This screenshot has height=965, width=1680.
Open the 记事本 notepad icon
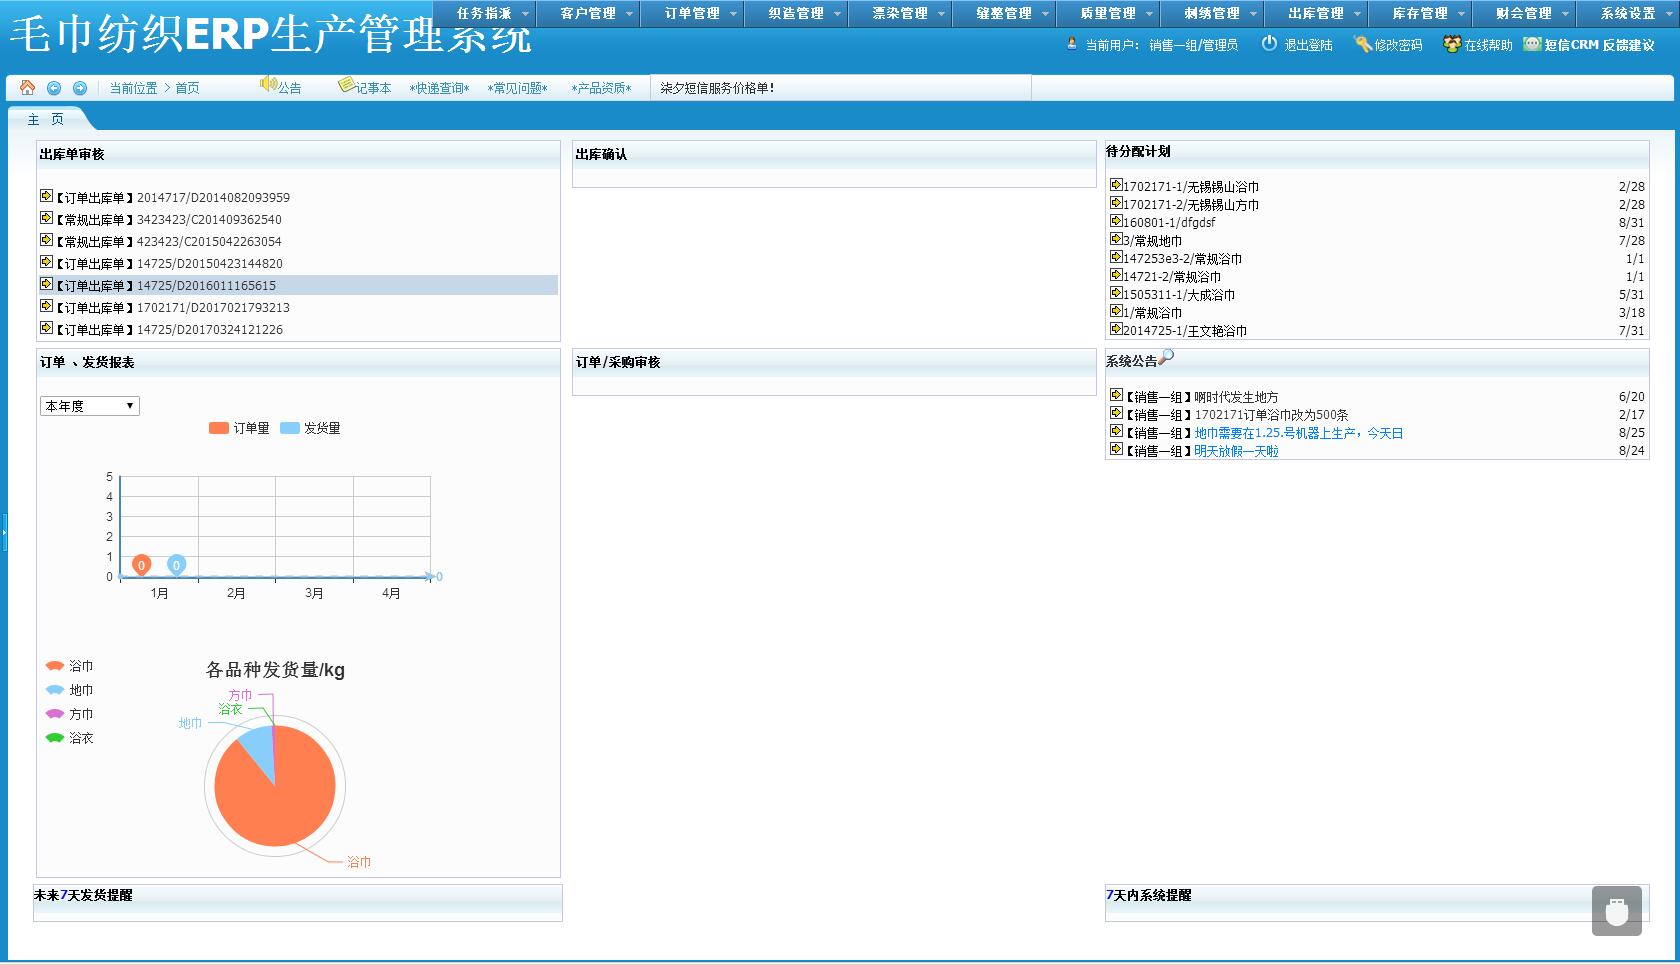pos(346,86)
